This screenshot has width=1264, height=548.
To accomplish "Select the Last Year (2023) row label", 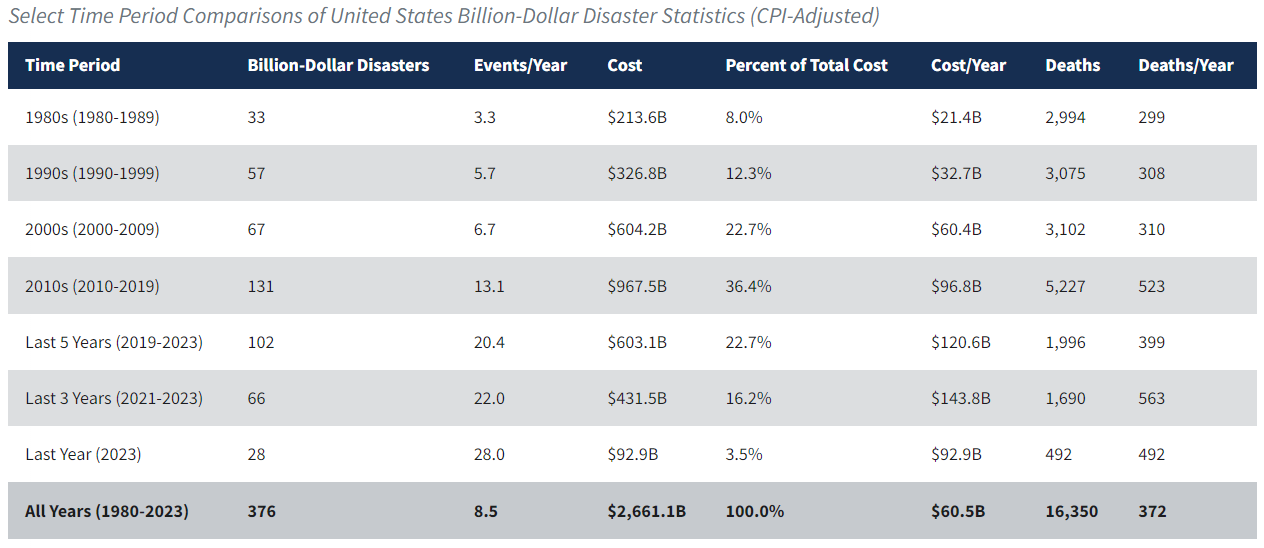I will point(83,455).
